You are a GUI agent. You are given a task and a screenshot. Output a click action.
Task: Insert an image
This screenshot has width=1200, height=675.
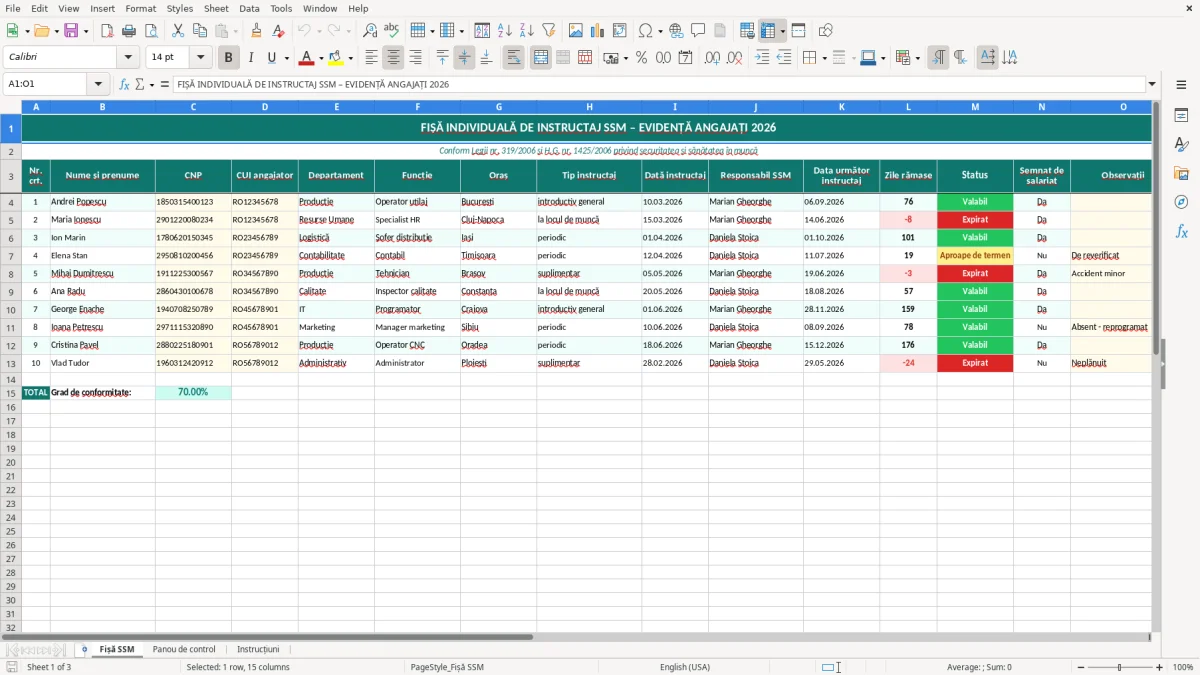pyautogui.click(x=576, y=31)
